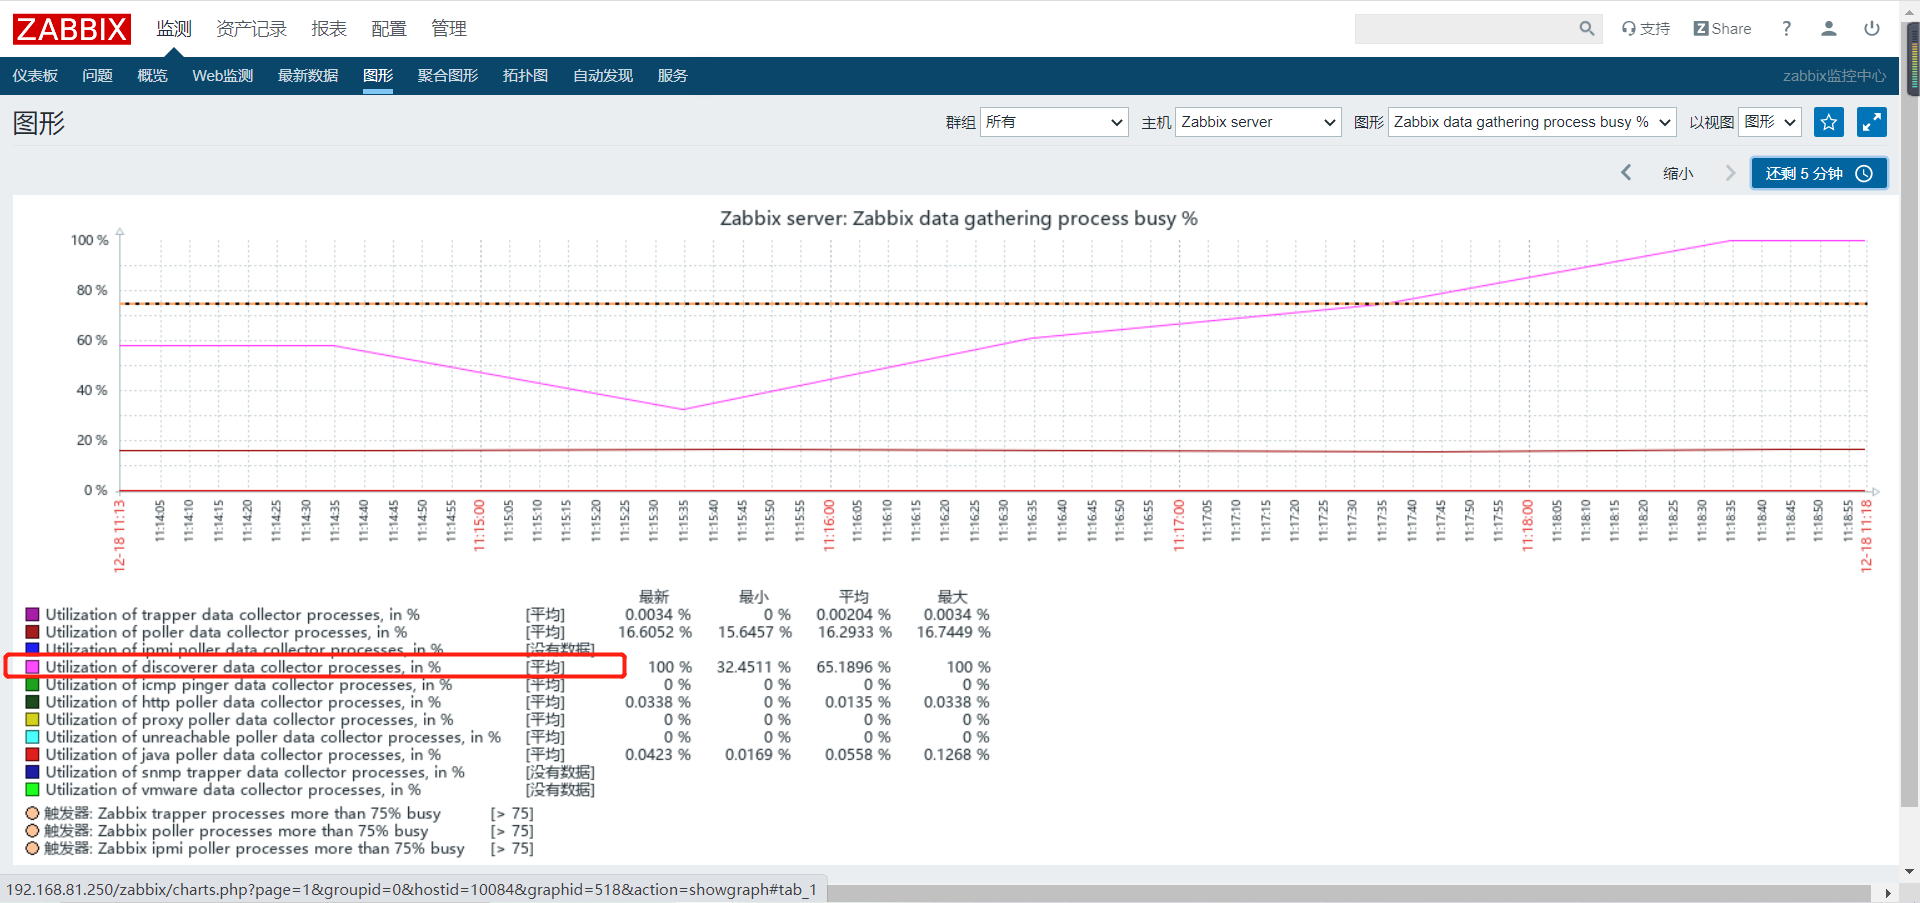Viewport: 1920px width, 903px height.
Task: Toggle fullscreen with the expand icon
Action: [1872, 122]
